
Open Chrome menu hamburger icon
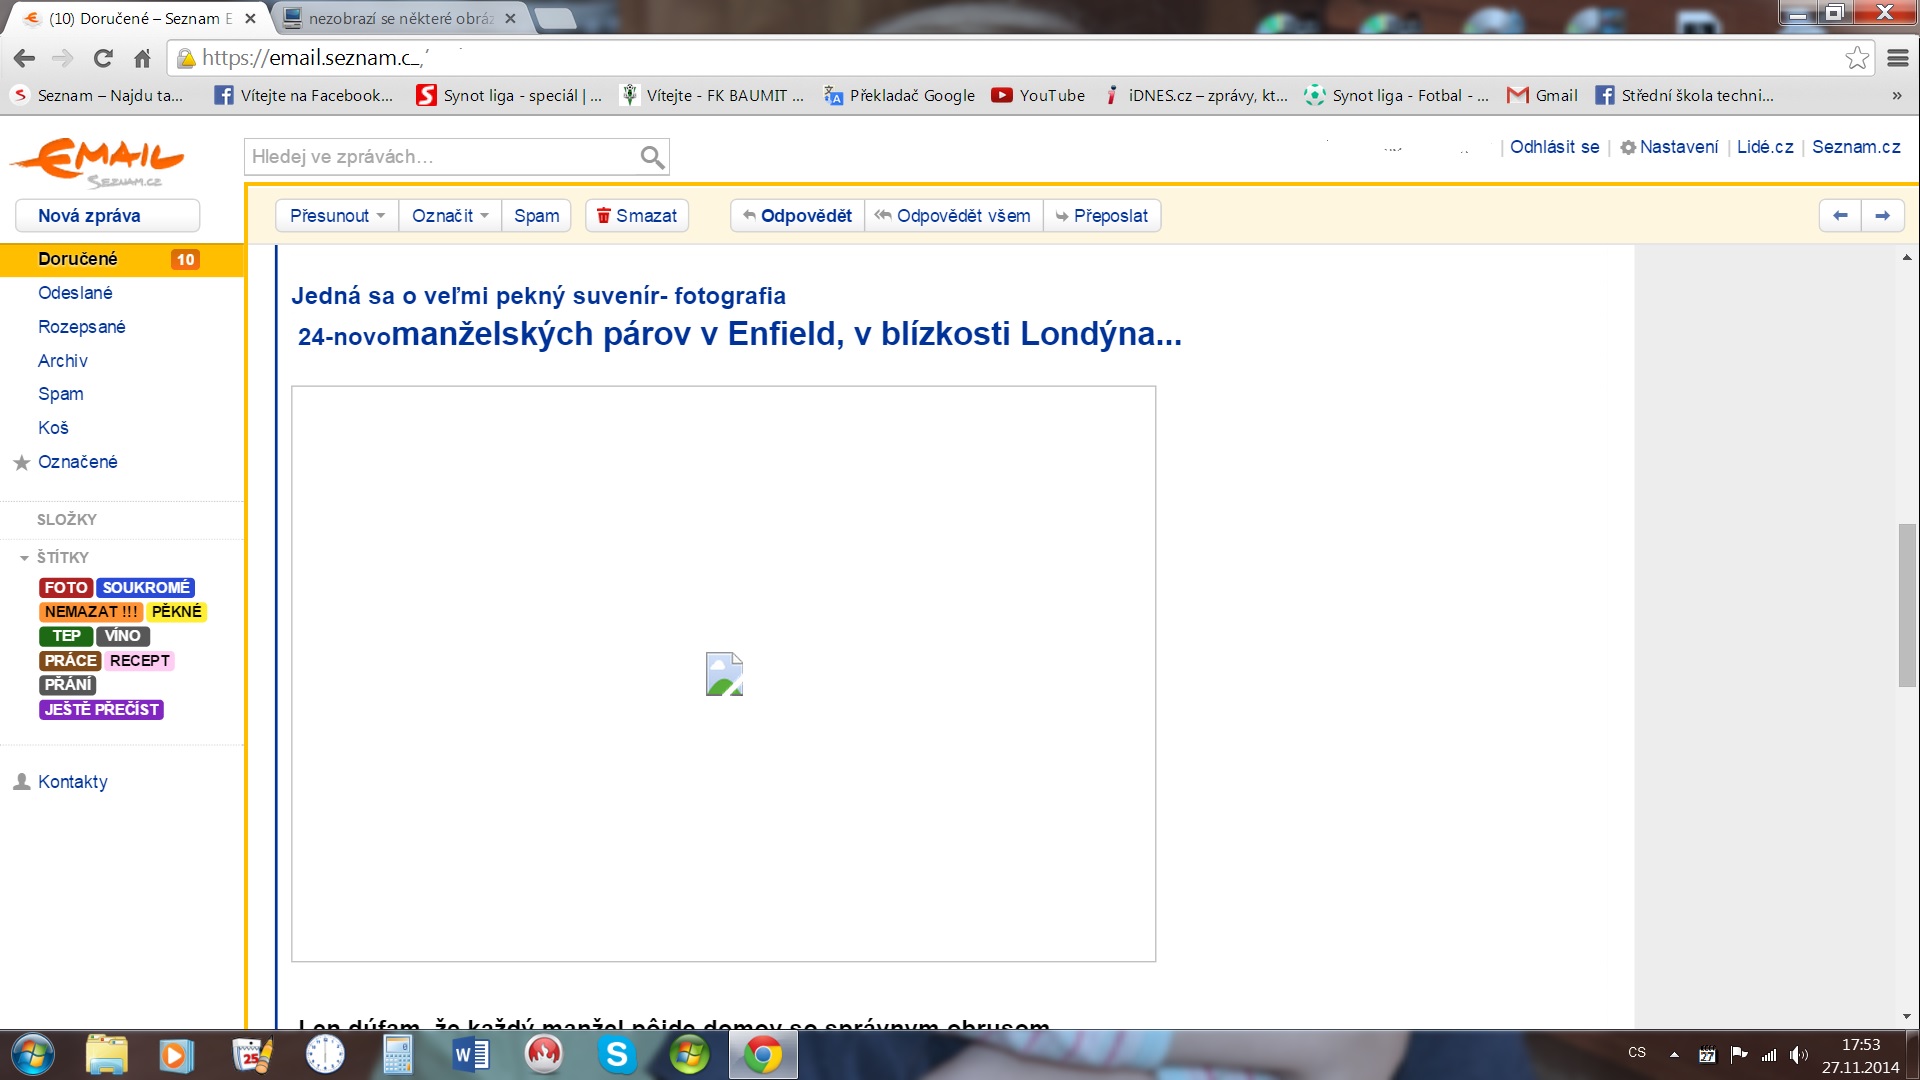(1898, 58)
